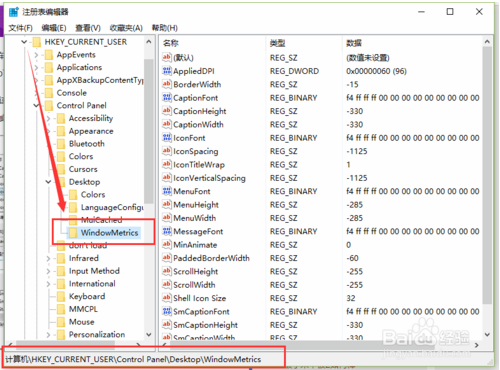
Task: Select the Control Panel folder icon
Action: tap(49, 106)
